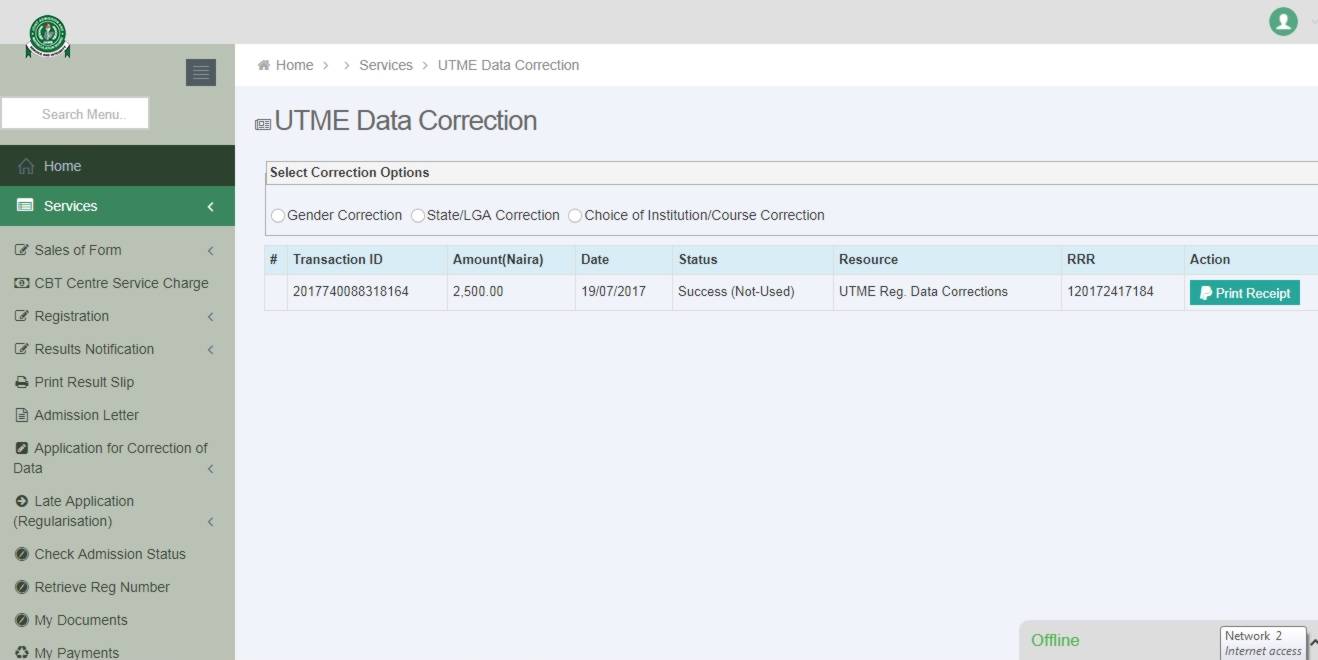The image size is (1318, 660).
Task: Open Home in the sidebar menu
Action: click(x=117, y=166)
